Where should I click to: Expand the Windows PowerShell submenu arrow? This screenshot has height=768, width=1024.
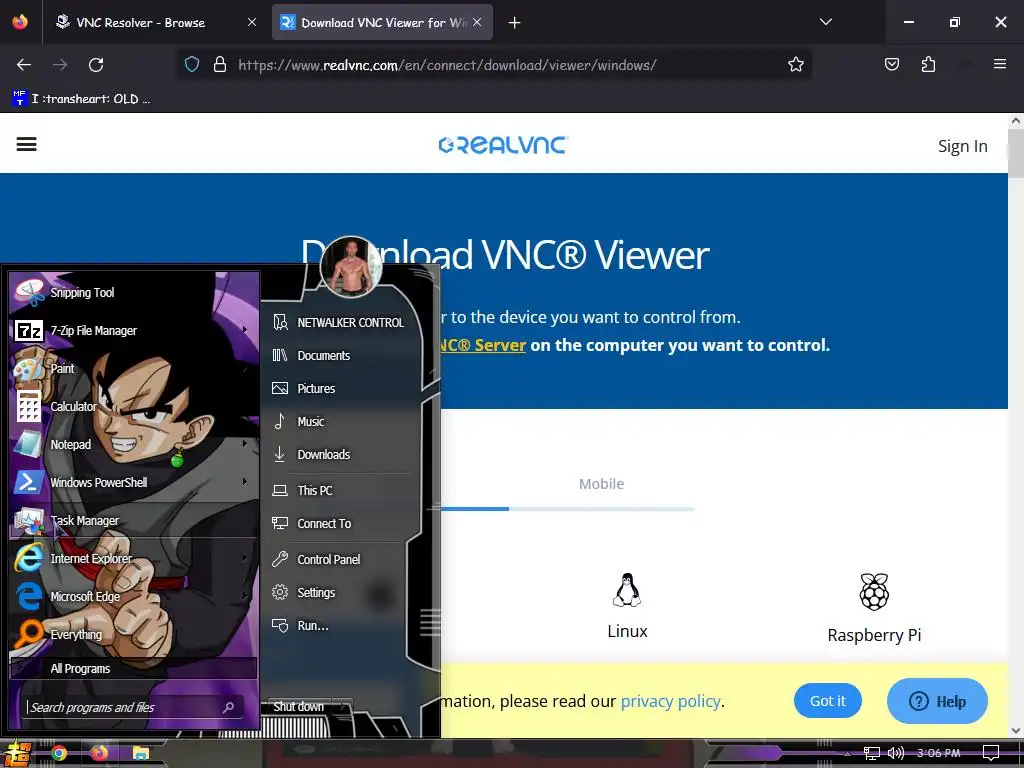click(245, 481)
